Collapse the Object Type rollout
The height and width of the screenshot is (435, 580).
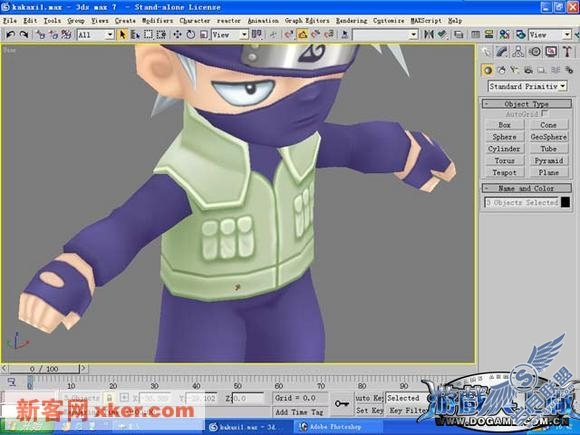527,104
